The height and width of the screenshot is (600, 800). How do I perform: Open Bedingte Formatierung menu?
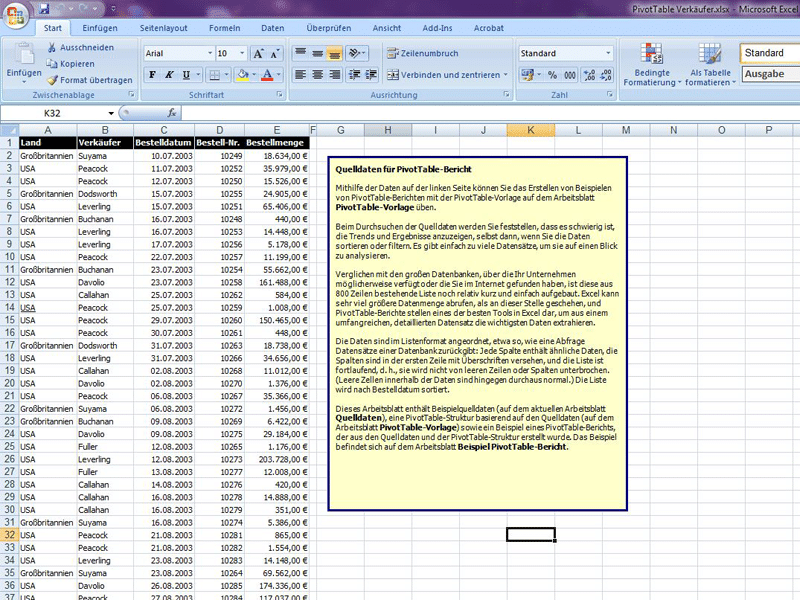[652, 64]
